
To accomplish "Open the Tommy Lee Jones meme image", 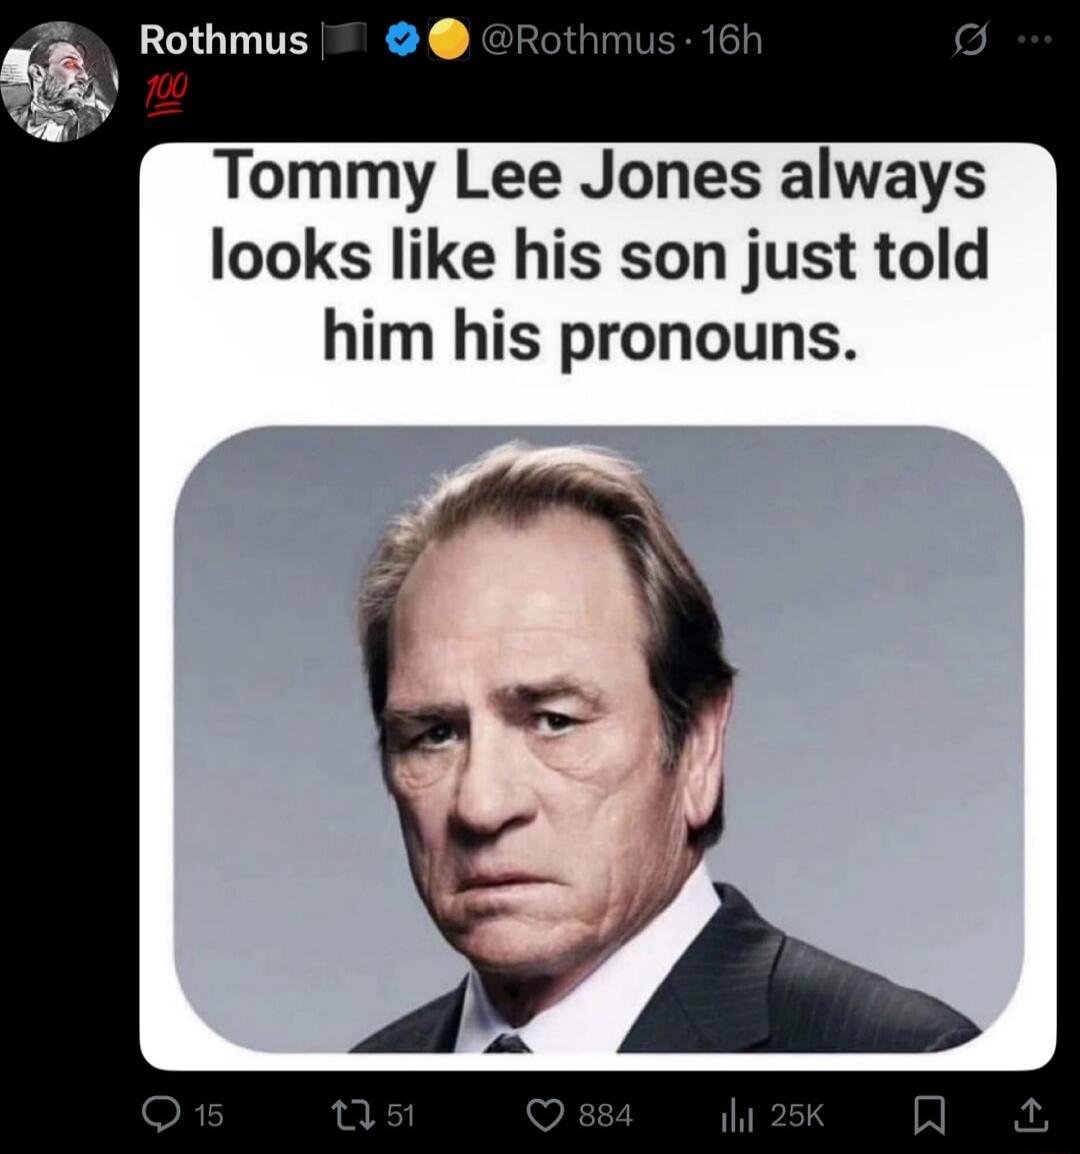I will point(598,606).
